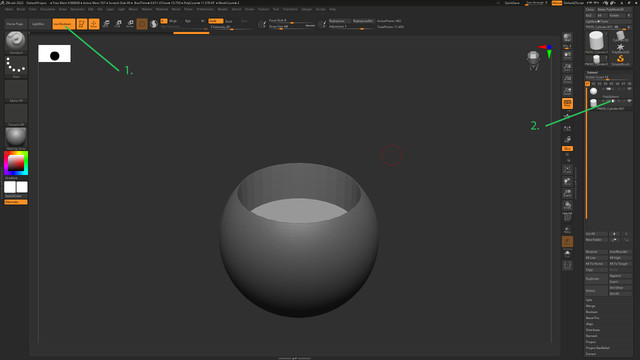This screenshot has width=640, height=360.
Task: Collapse the Subtool palette header
Action: pyautogui.click(x=592, y=72)
